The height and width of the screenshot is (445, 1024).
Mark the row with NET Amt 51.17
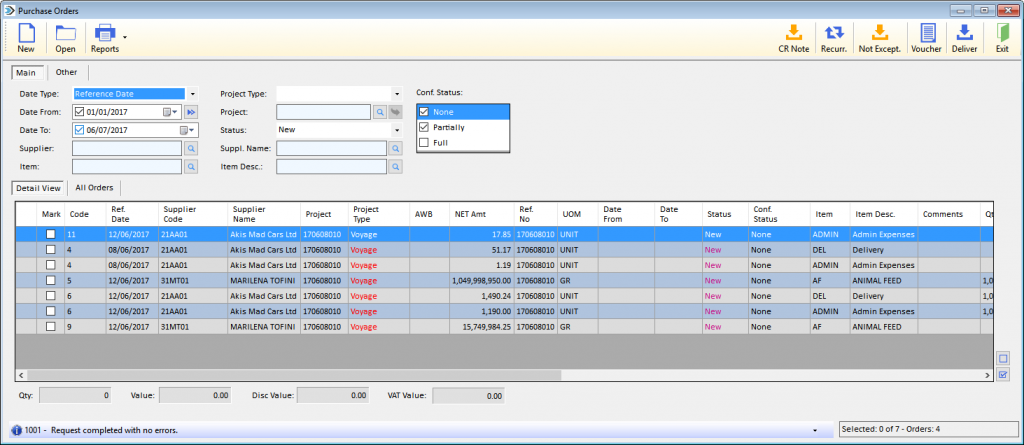pos(50,250)
